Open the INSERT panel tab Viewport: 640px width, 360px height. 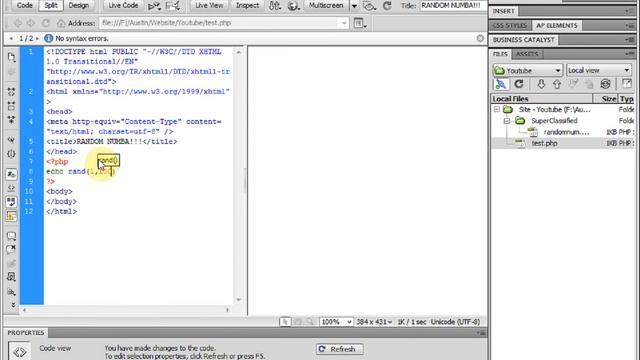(x=504, y=11)
